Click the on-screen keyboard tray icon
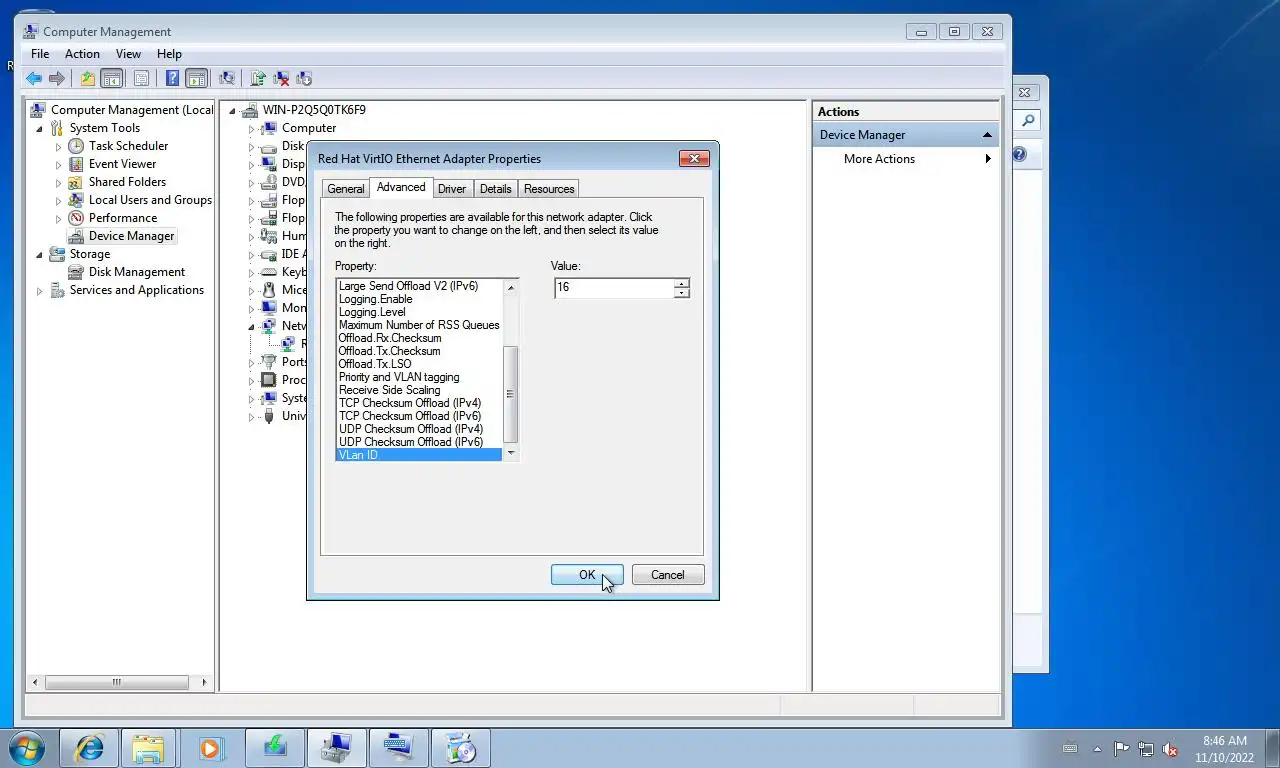The height and width of the screenshot is (768, 1280). 1070,749
